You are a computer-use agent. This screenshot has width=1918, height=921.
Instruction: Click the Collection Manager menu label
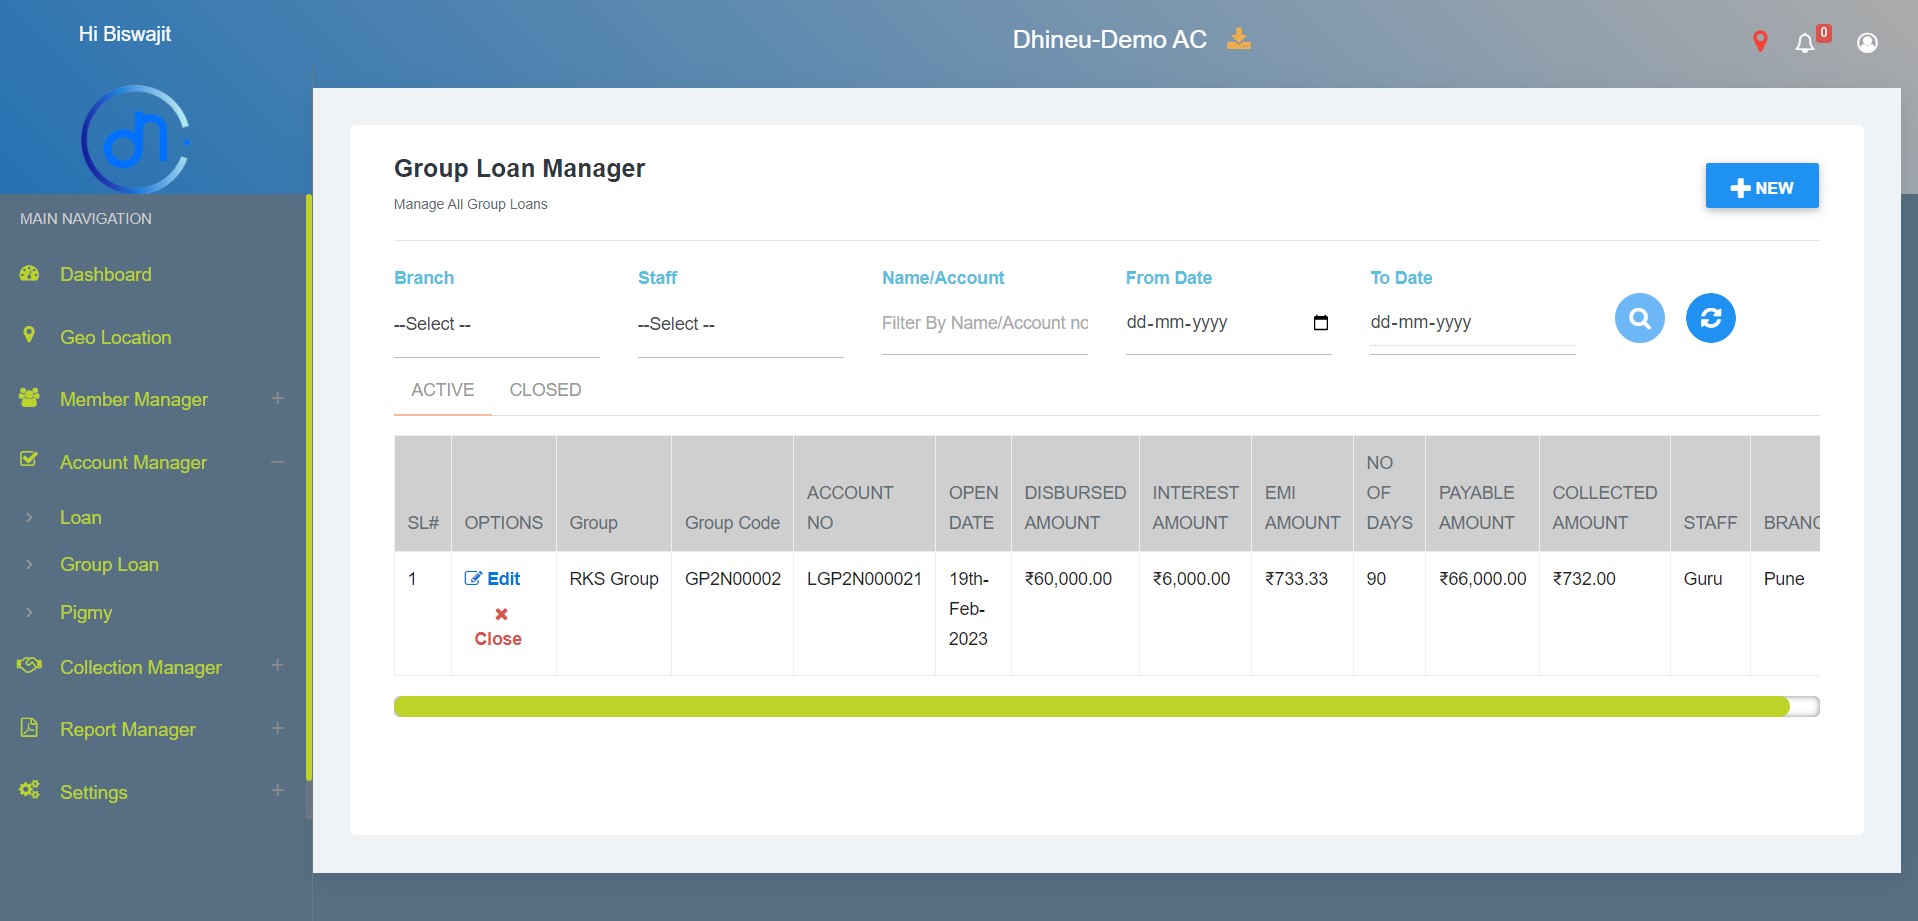tap(140, 667)
